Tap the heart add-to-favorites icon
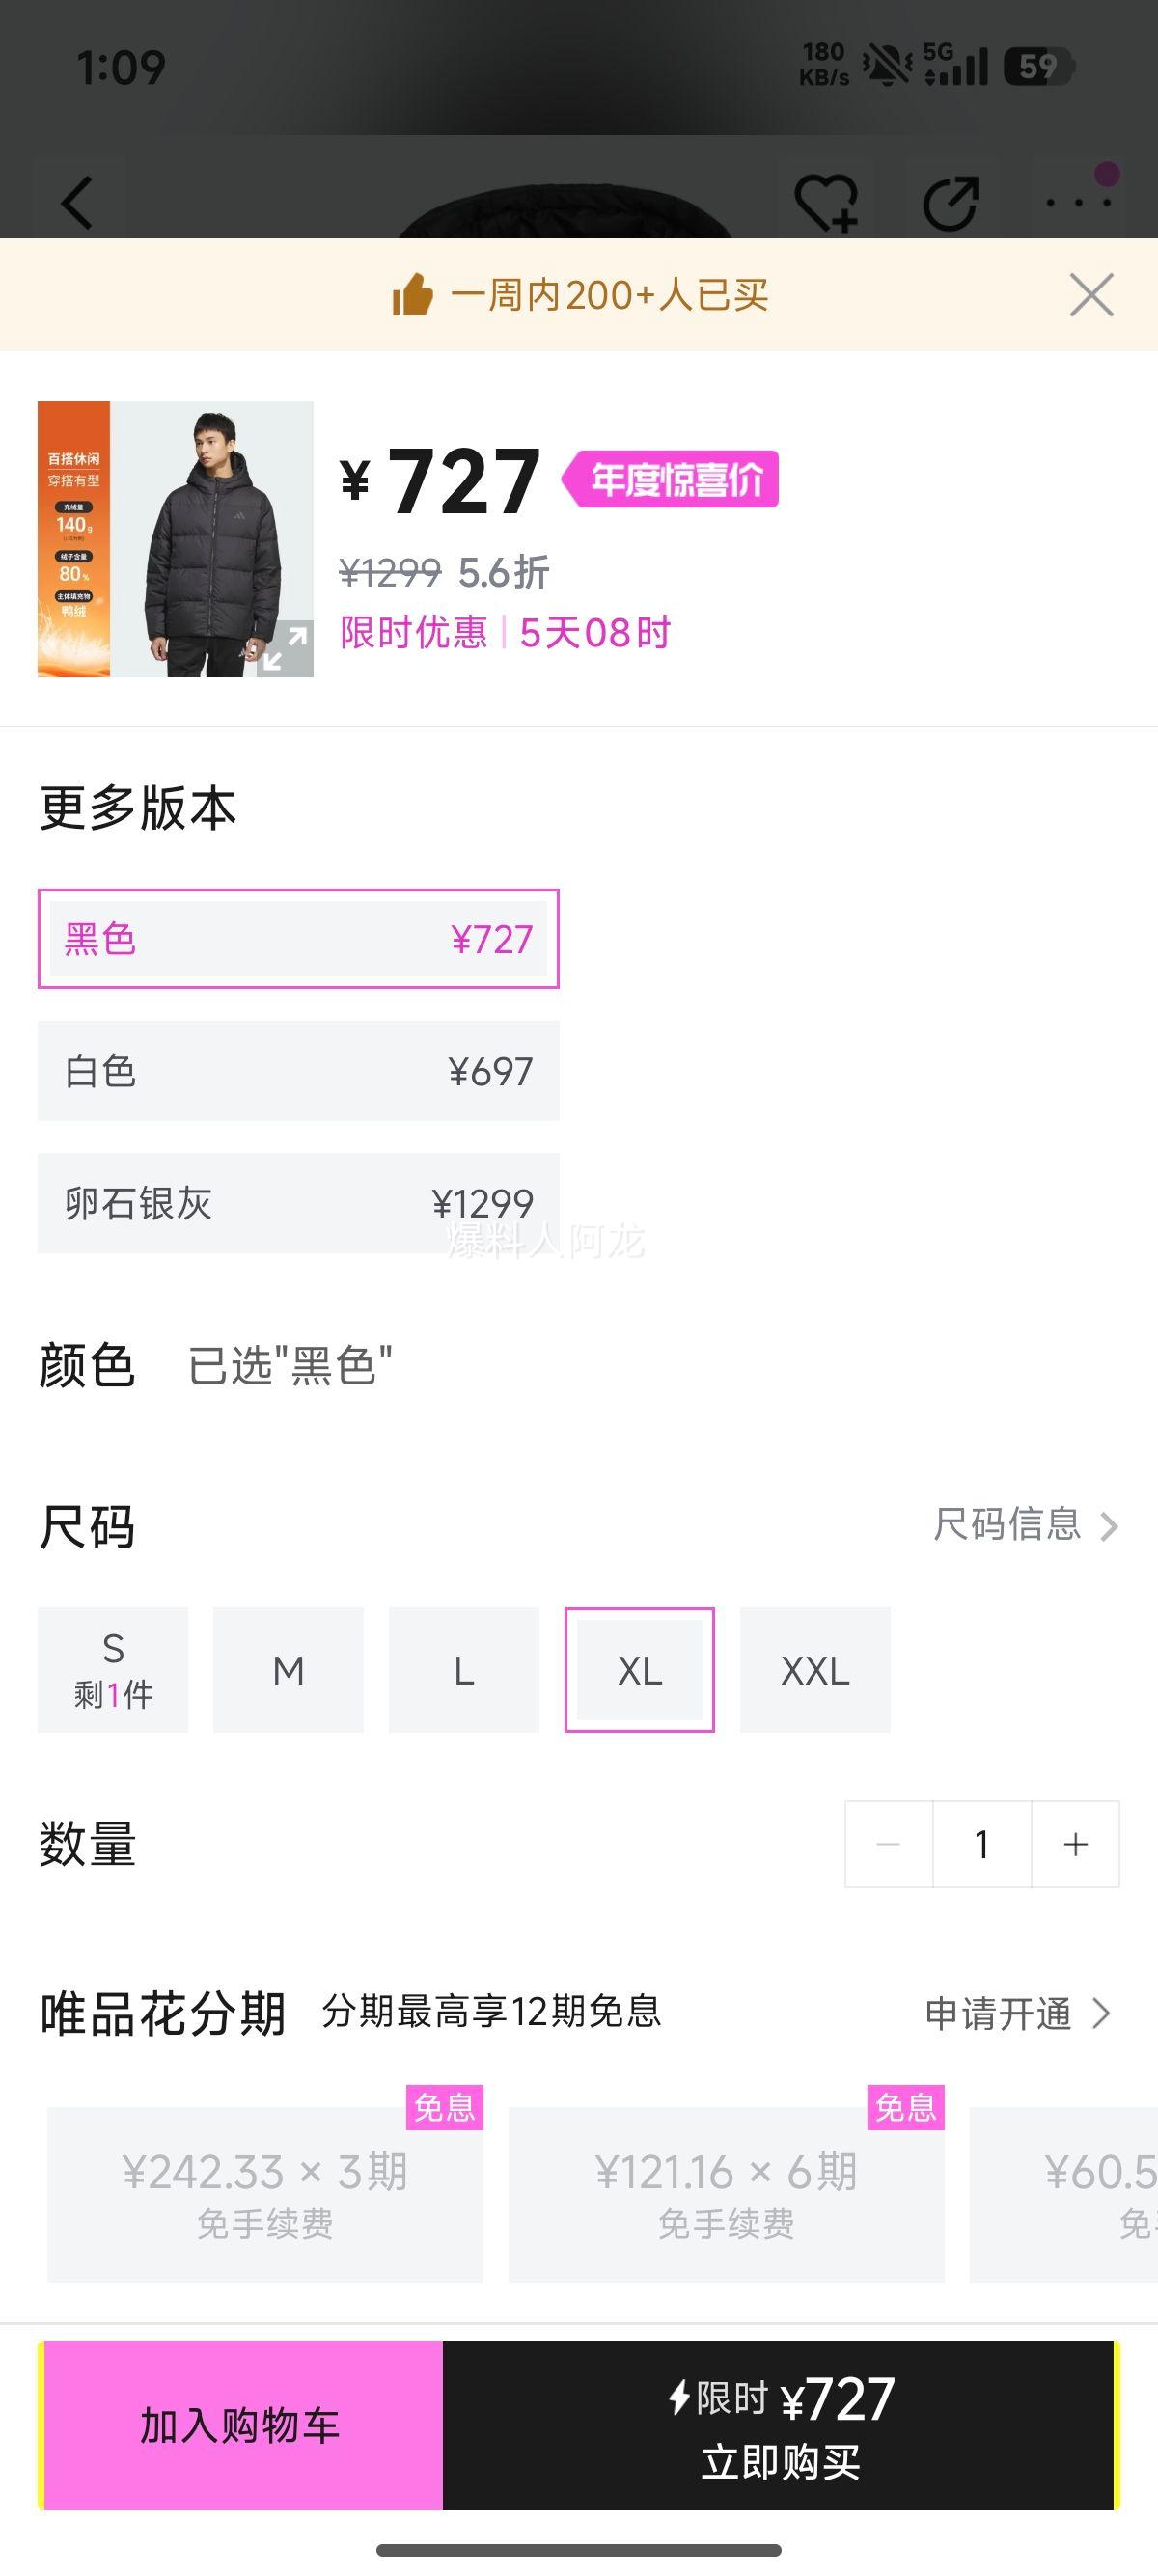1158x2576 pixels. click(x=825, y=203)
